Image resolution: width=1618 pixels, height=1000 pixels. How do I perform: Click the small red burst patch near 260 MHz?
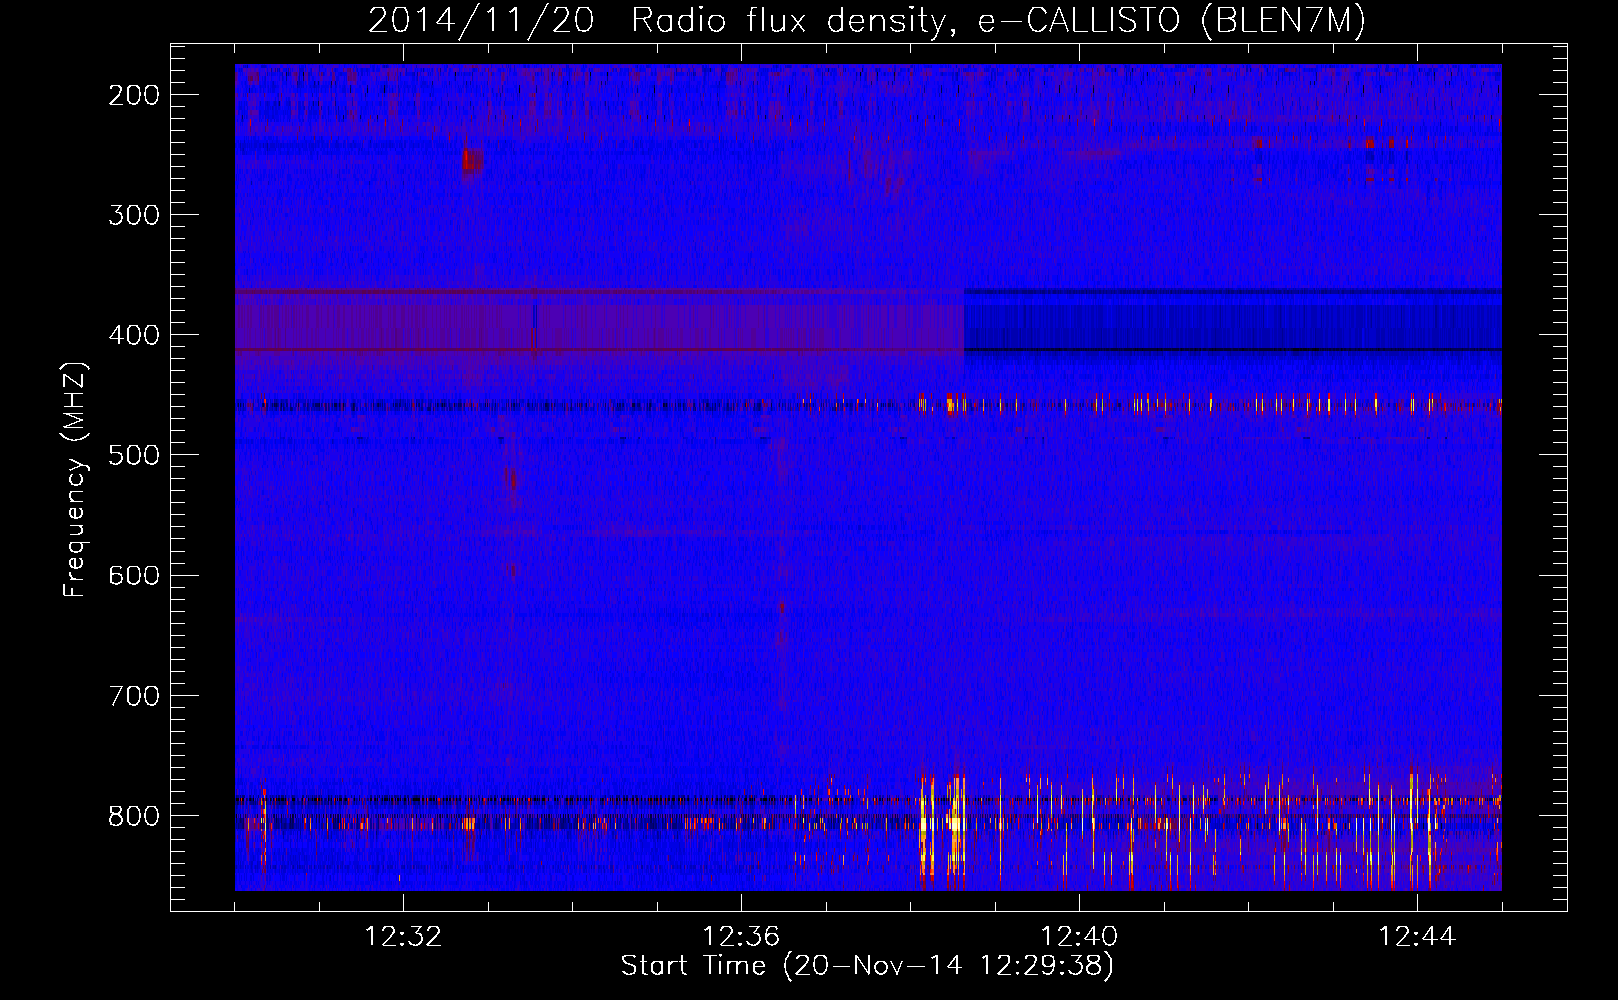472,160
